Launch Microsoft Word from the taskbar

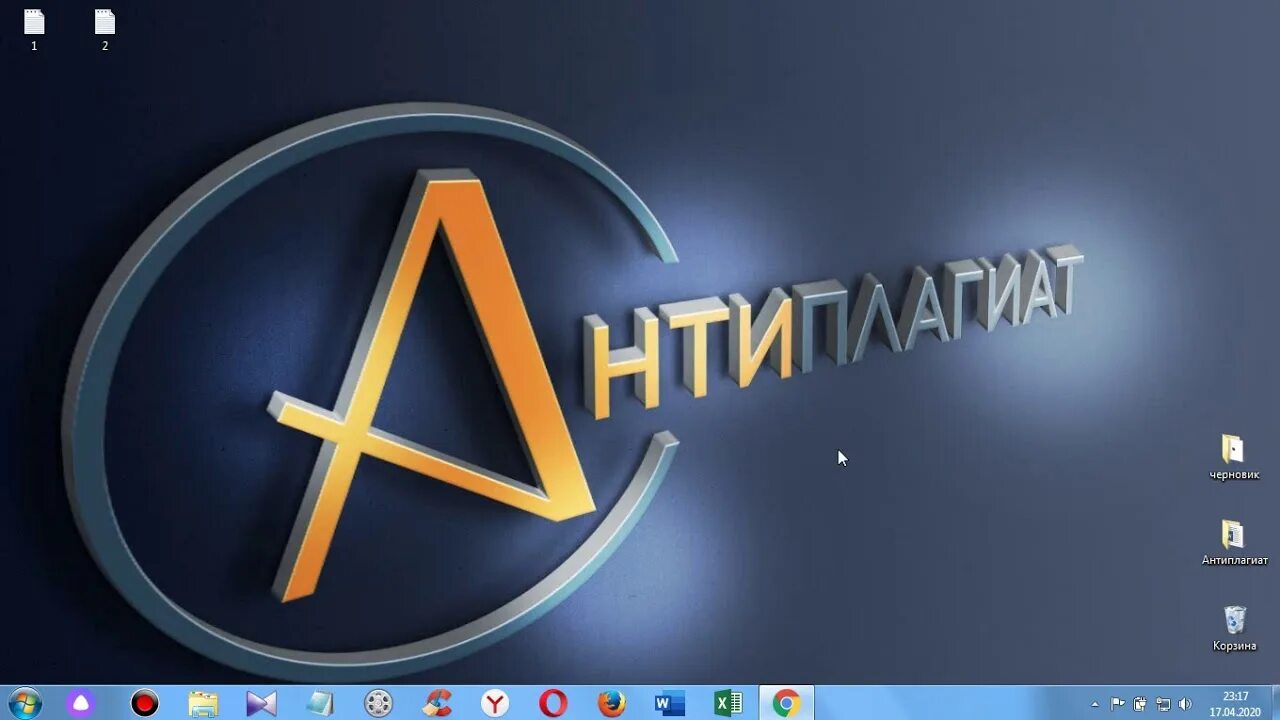(x=670, y=703)
